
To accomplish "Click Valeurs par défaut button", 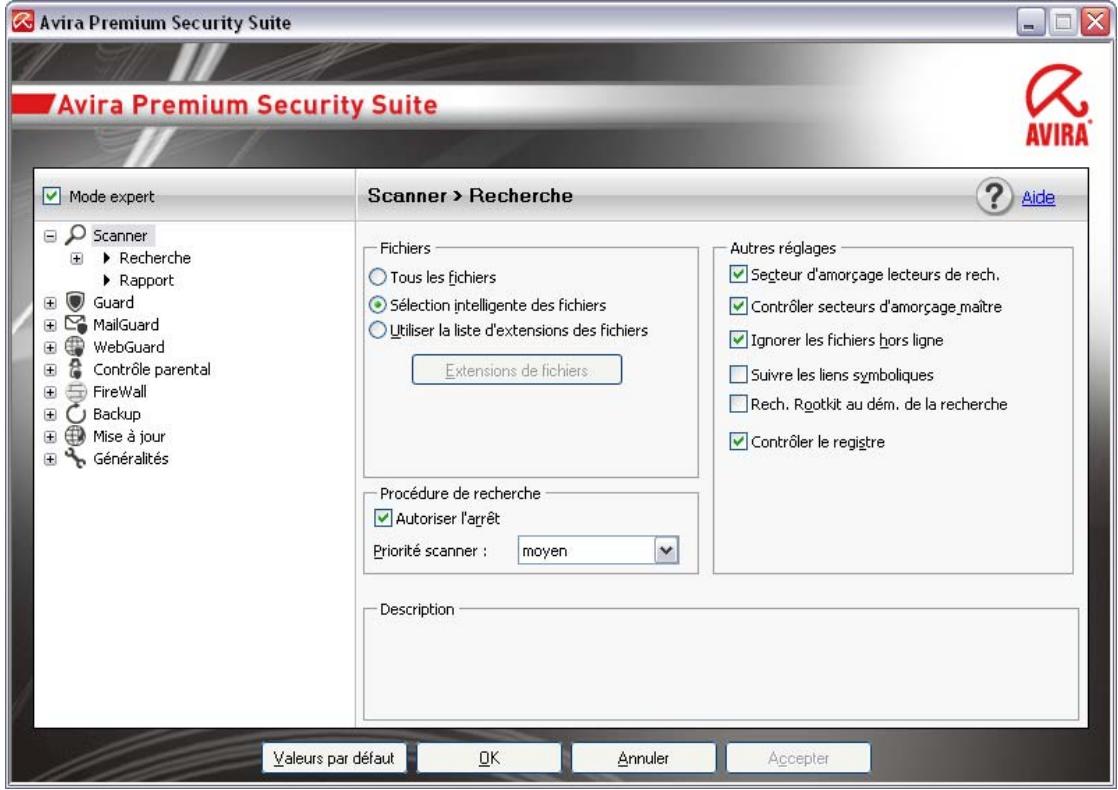I will (x=334, y=758).
